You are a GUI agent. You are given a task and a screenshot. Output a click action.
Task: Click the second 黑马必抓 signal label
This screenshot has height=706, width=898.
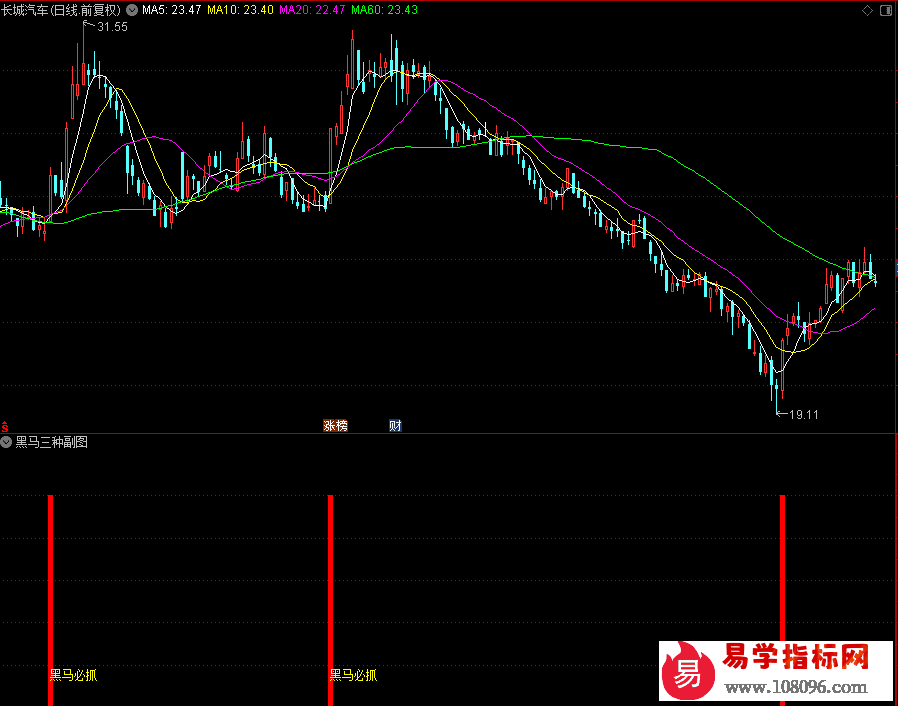click(x=353, y=675)
